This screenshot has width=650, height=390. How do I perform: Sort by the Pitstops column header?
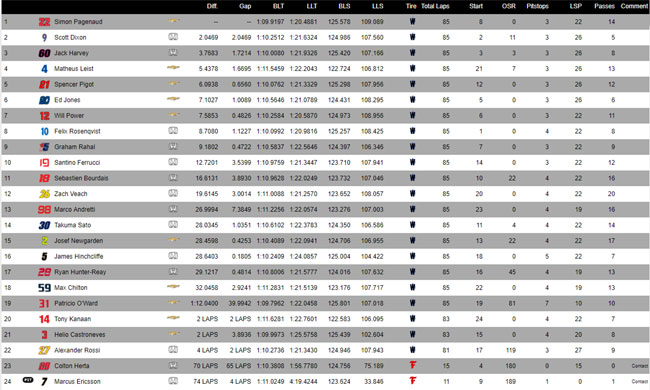pos(537,6)
